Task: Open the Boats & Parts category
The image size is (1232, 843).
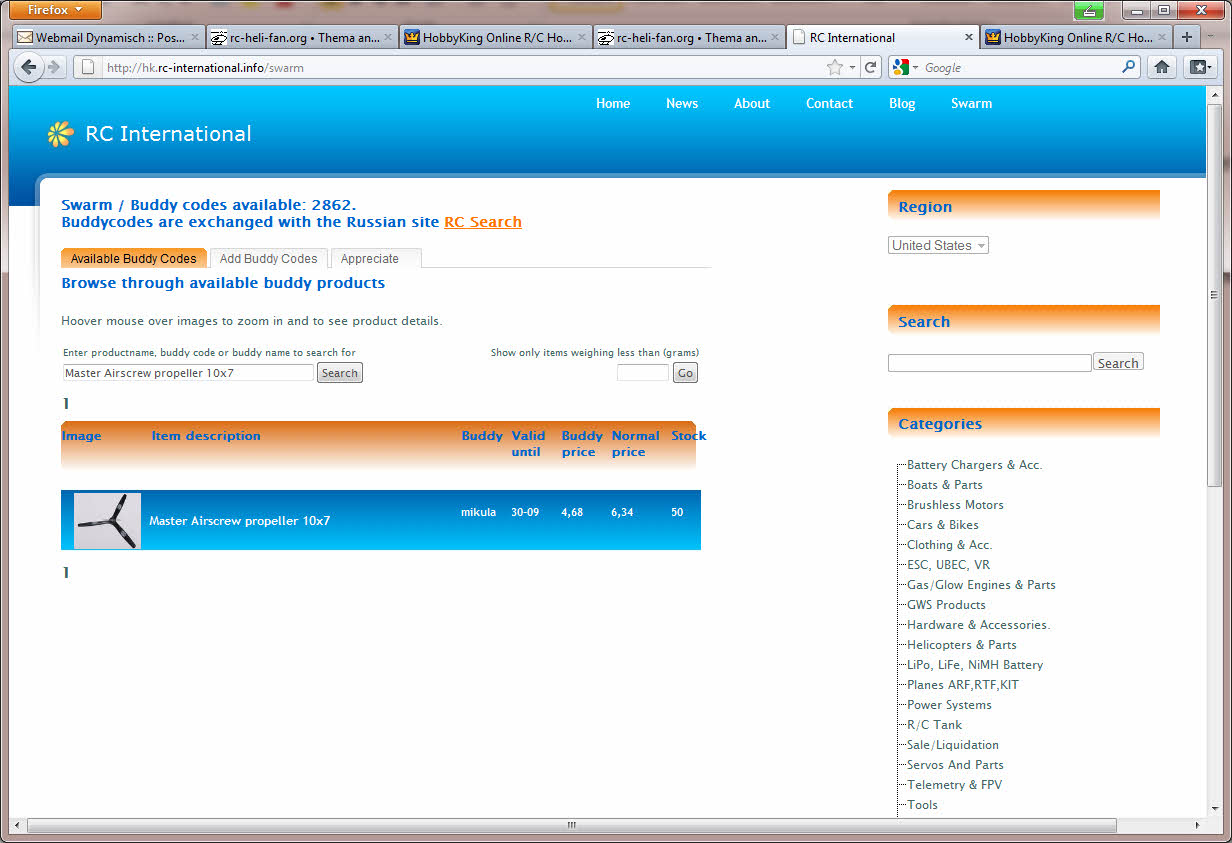Action: click(x=945, y=485)
